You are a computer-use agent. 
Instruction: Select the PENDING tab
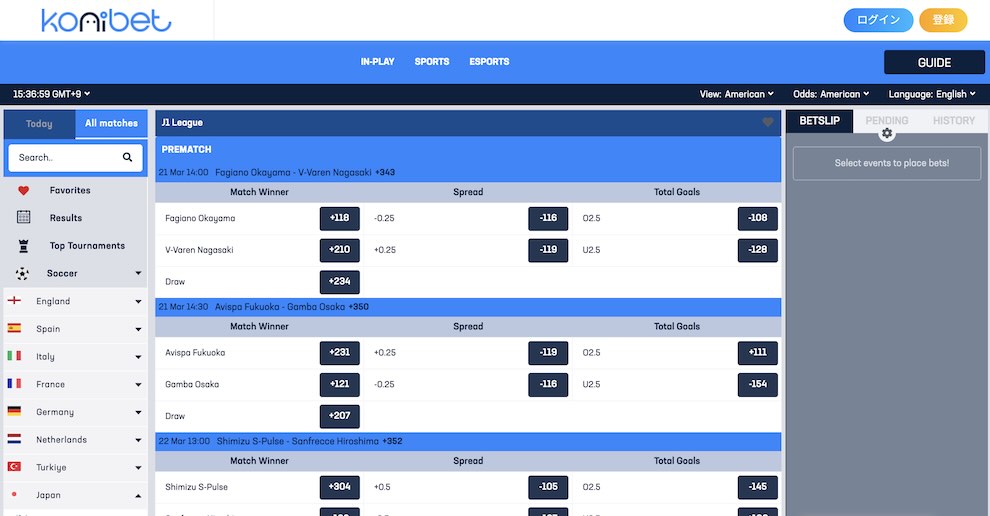pos(886,121)
